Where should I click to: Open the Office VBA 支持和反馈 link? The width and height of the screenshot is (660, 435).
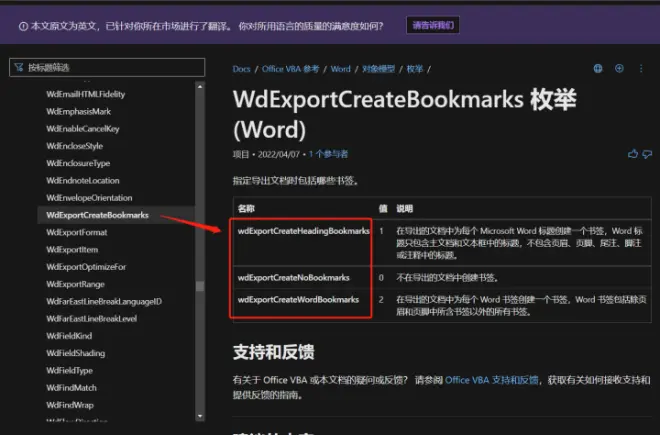click(x=492, y=380)
